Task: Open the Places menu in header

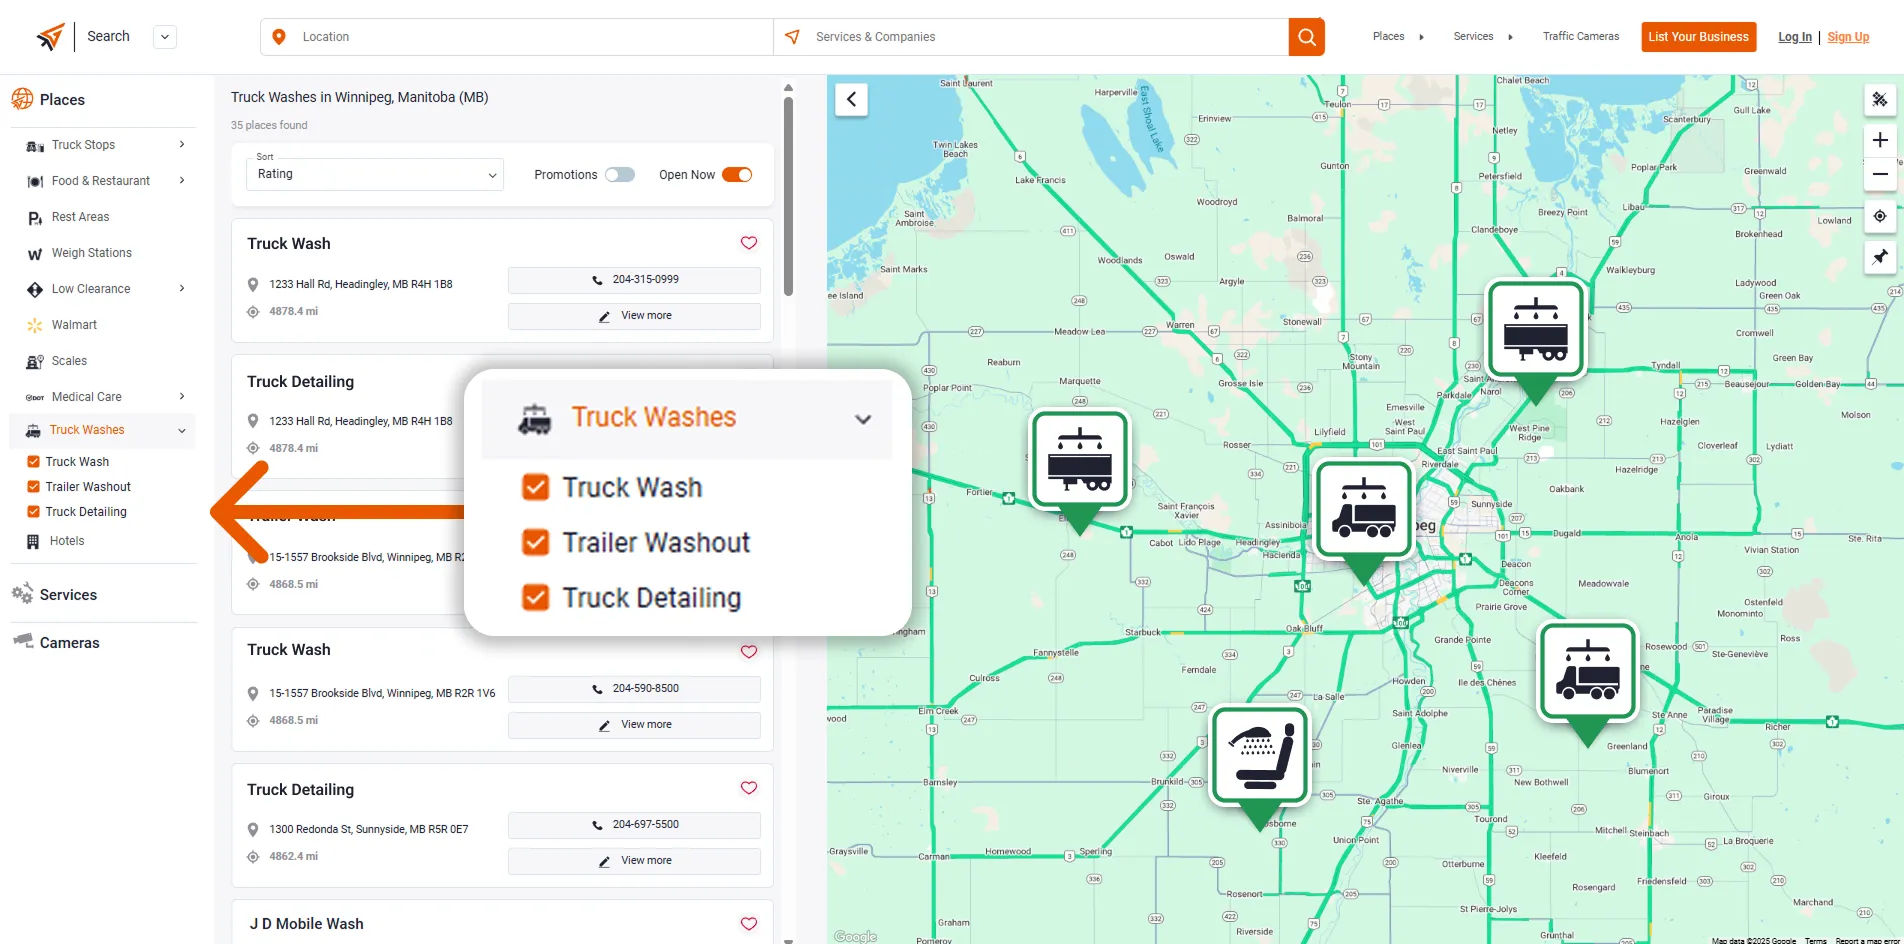Action: [x=1398, y=37]
